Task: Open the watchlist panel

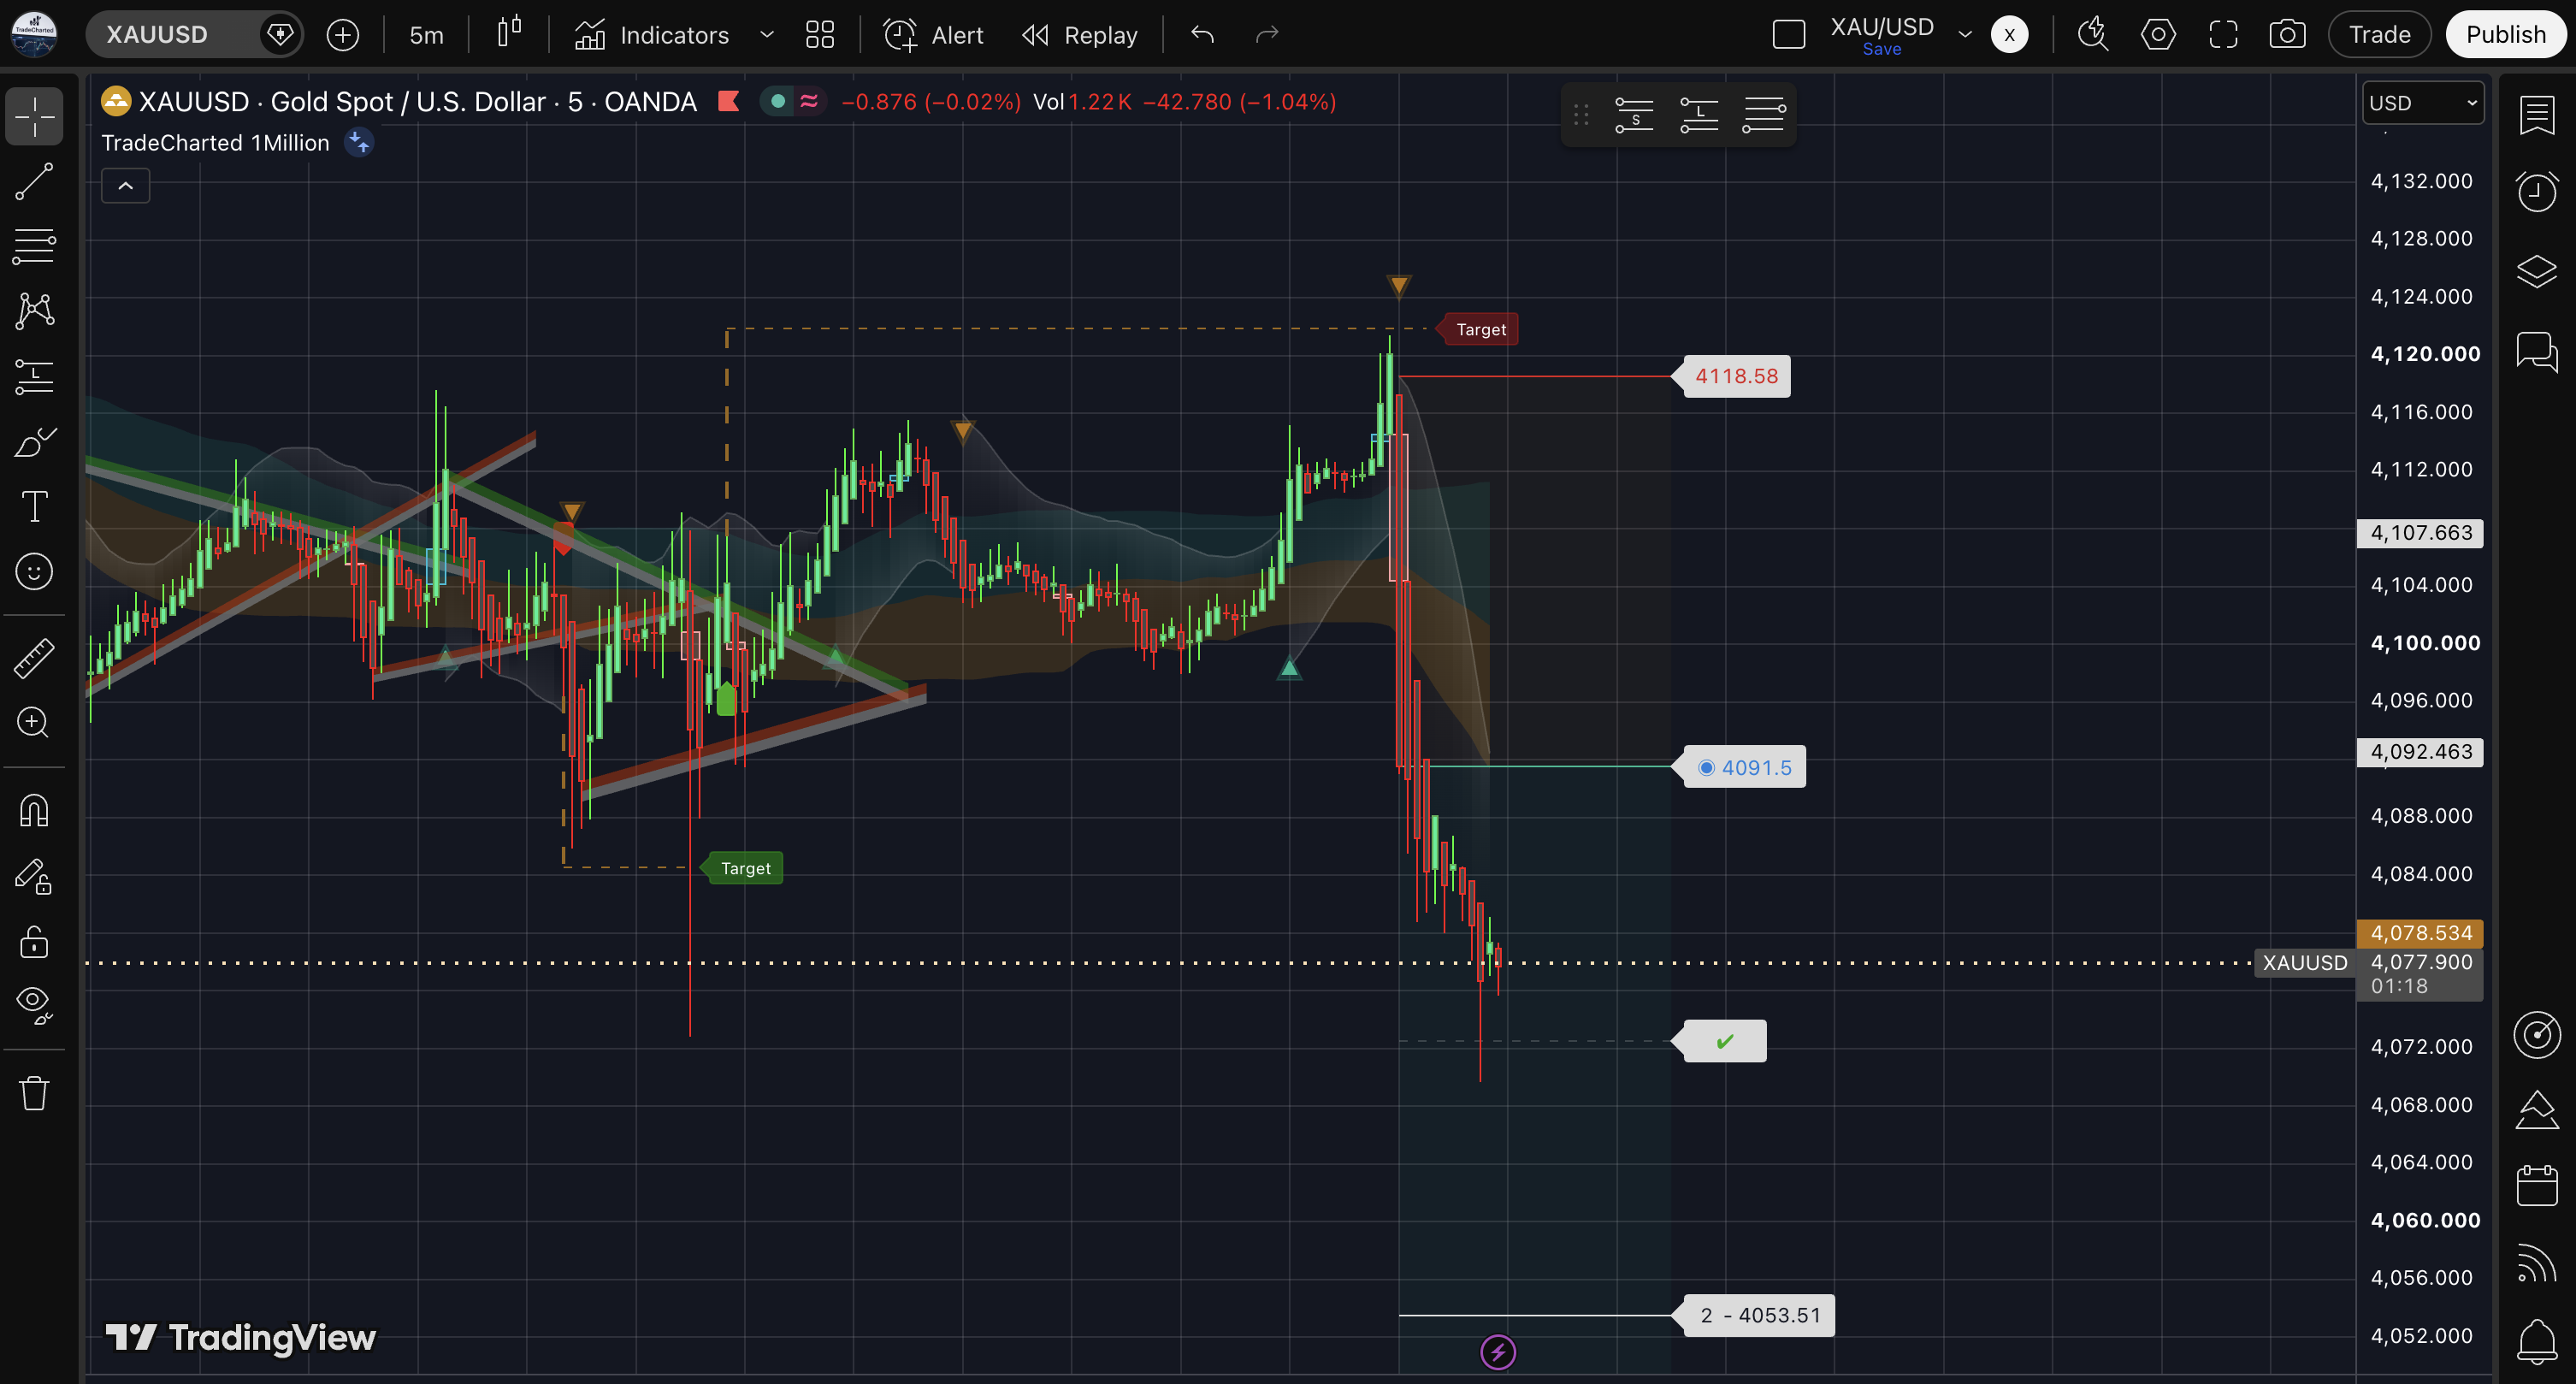Action: (x=2537, y=115)
